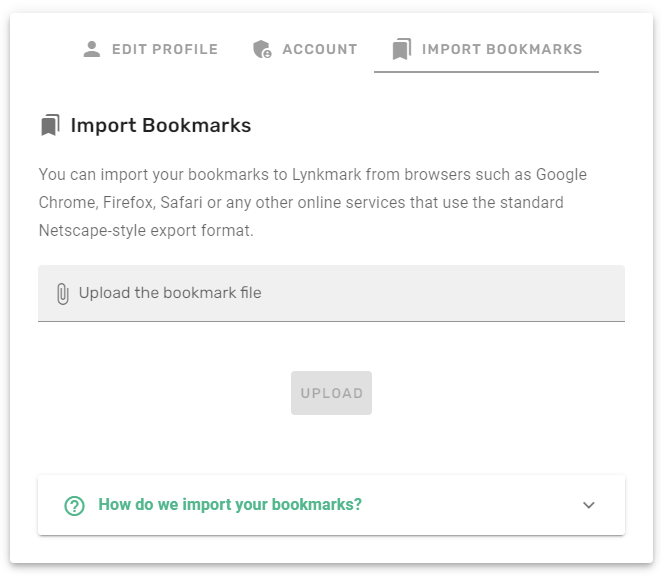
Task: Click the bookmark icon in Import Bookmarks tab
Action: click(x=402, y=49)
